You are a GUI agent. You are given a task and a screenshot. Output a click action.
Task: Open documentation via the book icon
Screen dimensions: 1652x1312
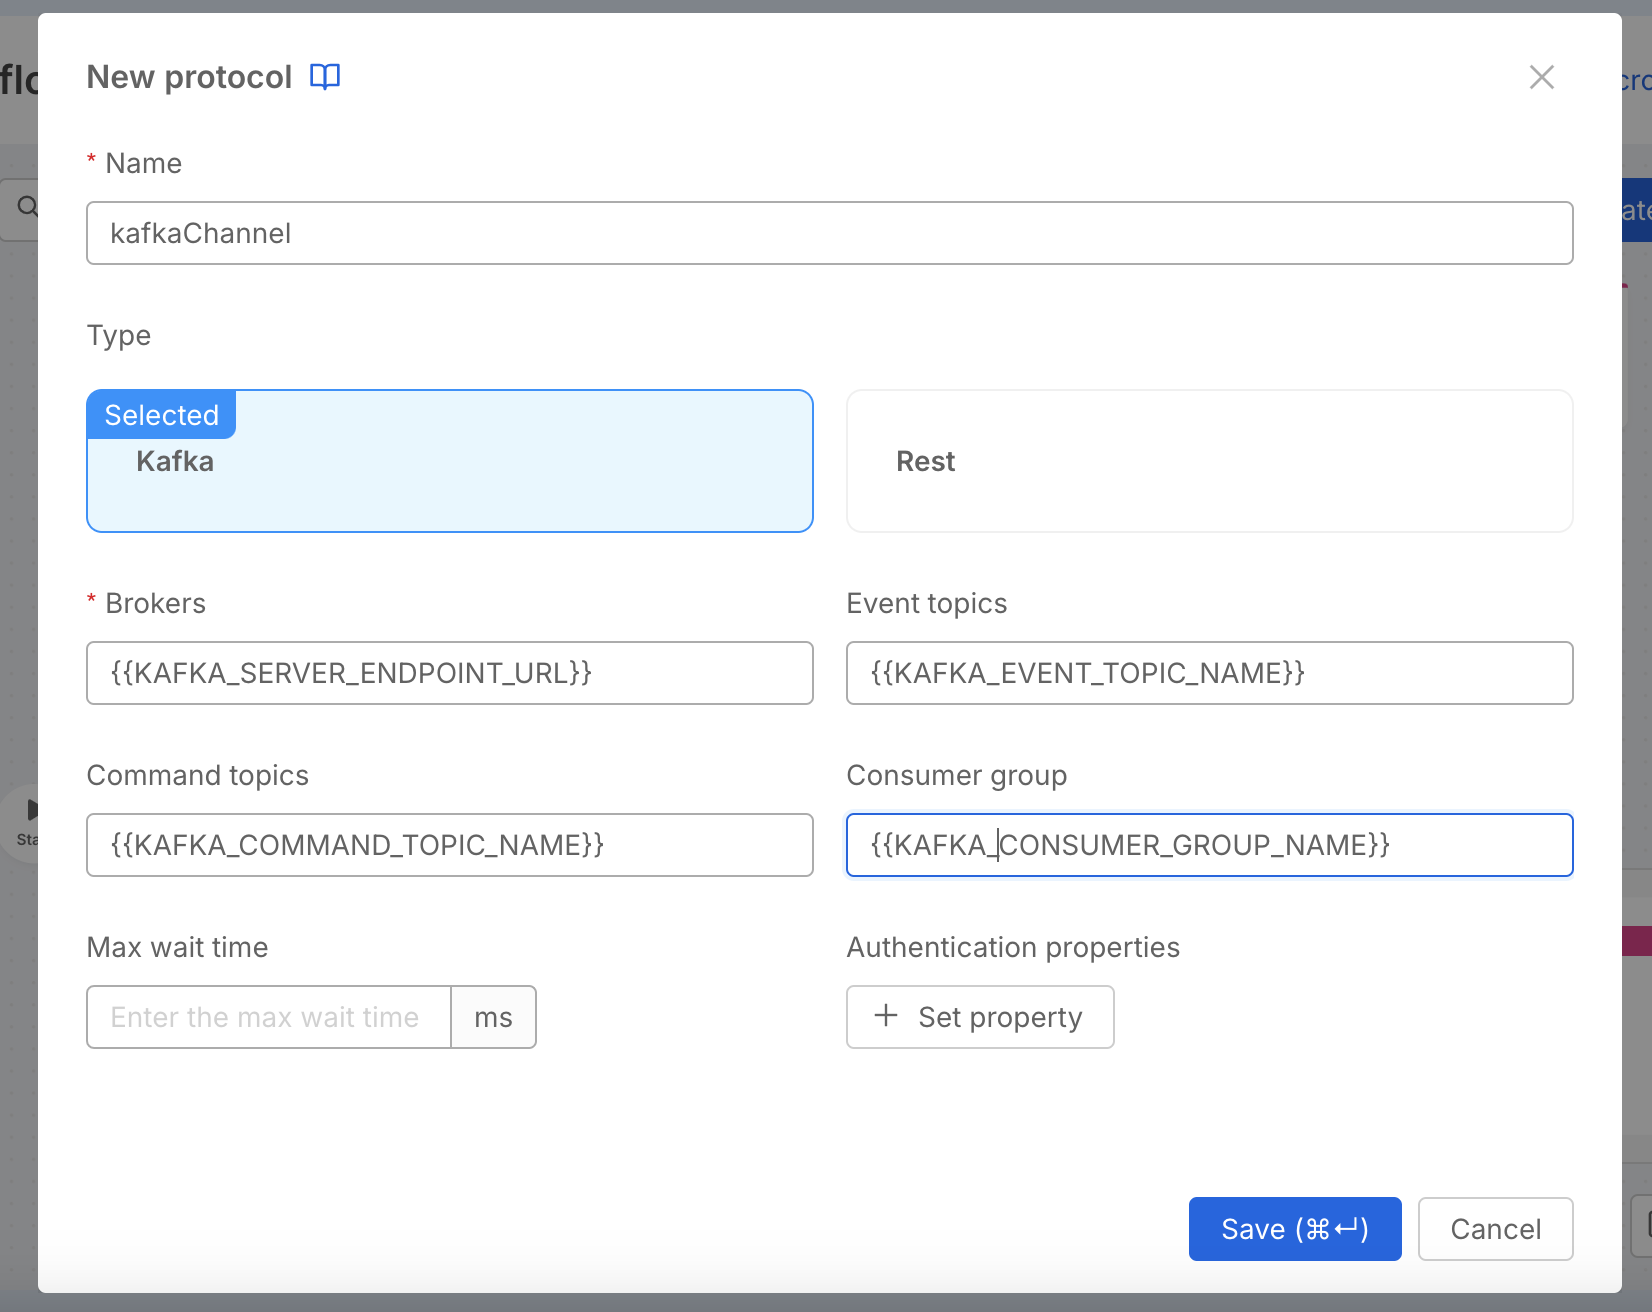(x=325, y=76)
